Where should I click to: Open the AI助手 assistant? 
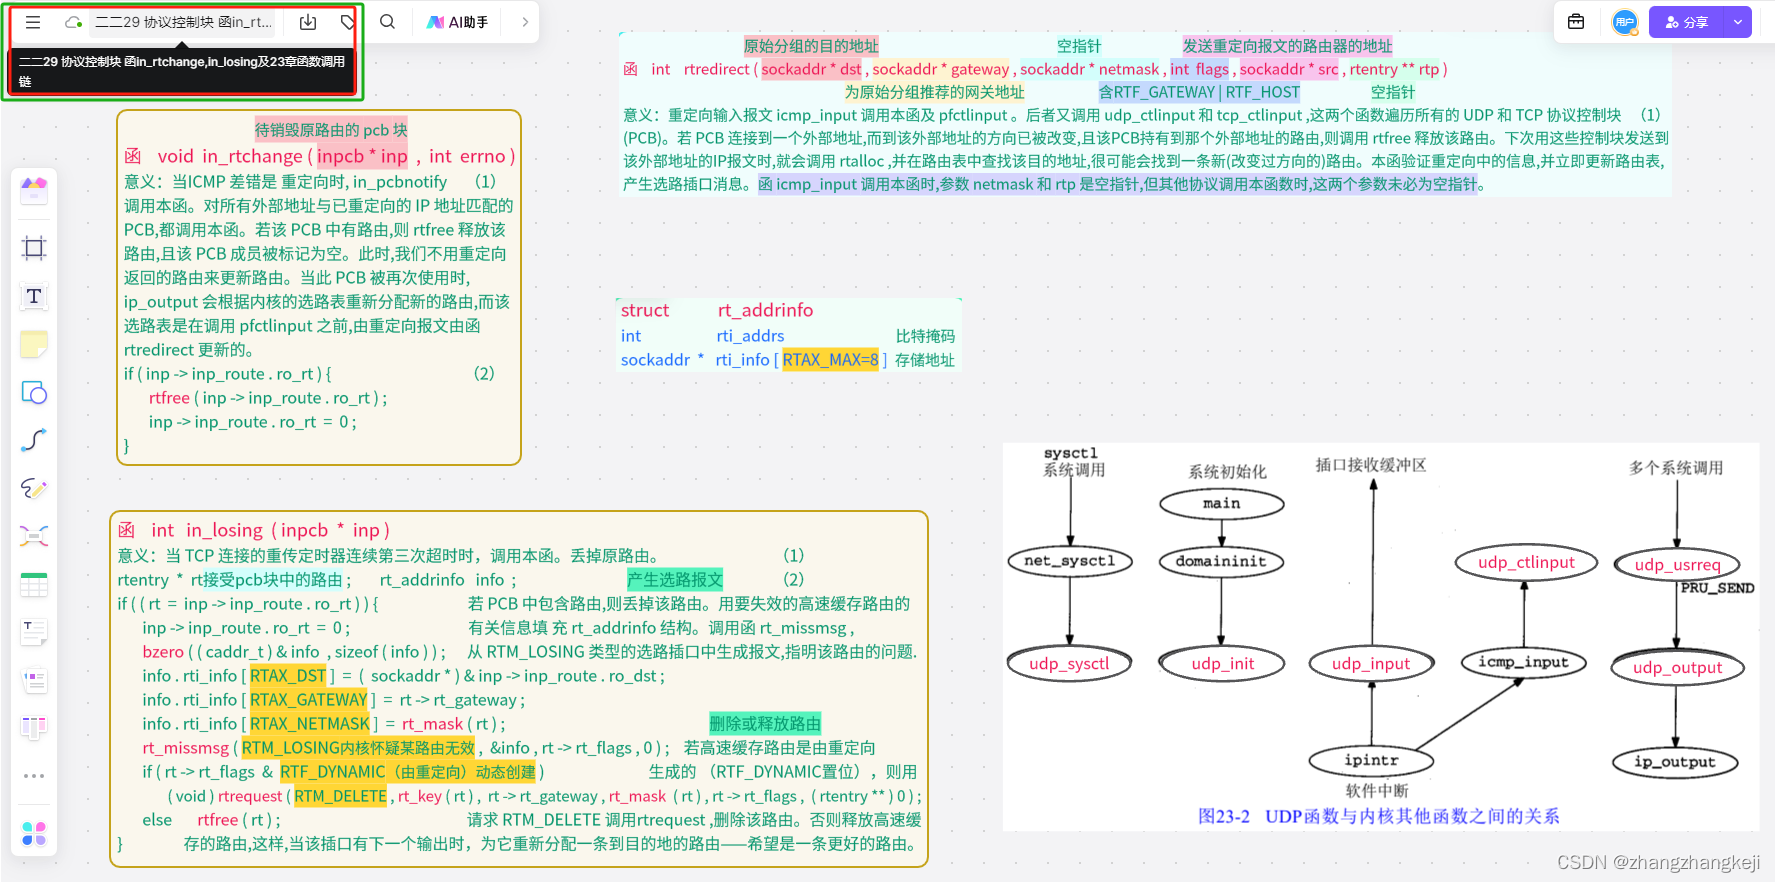(458, 22)
